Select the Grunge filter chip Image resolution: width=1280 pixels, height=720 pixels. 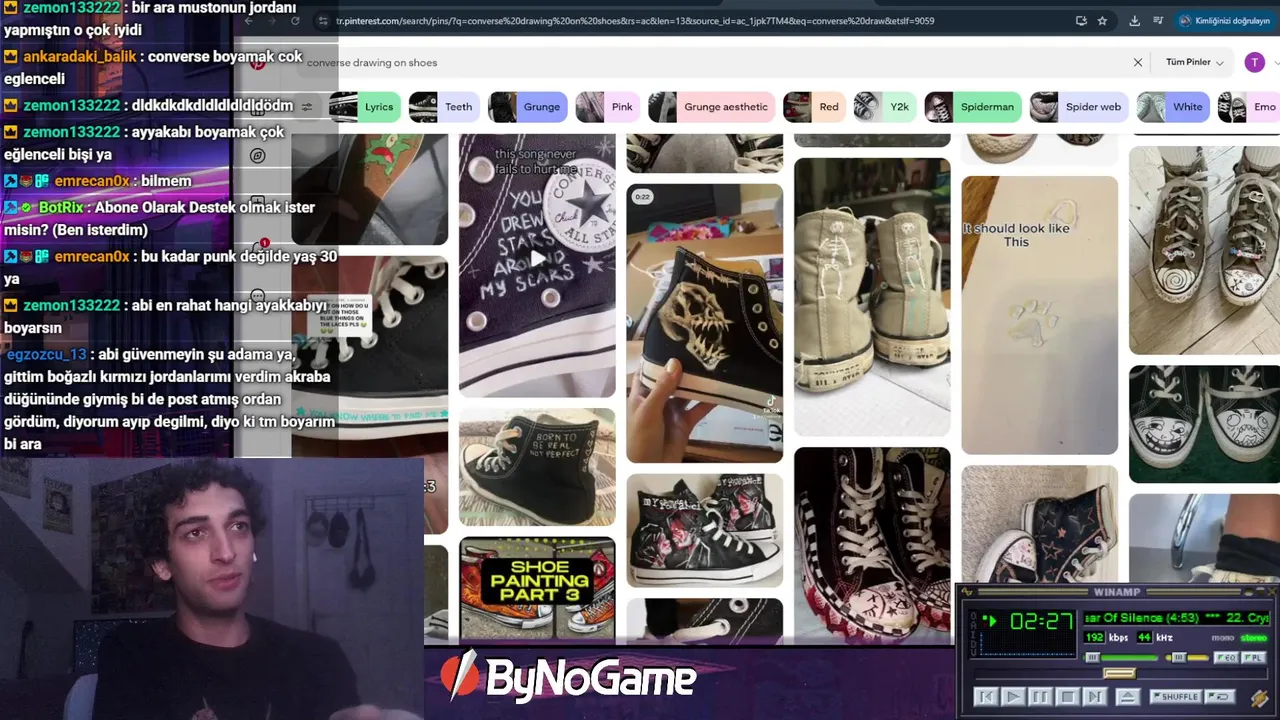point(528,107)
